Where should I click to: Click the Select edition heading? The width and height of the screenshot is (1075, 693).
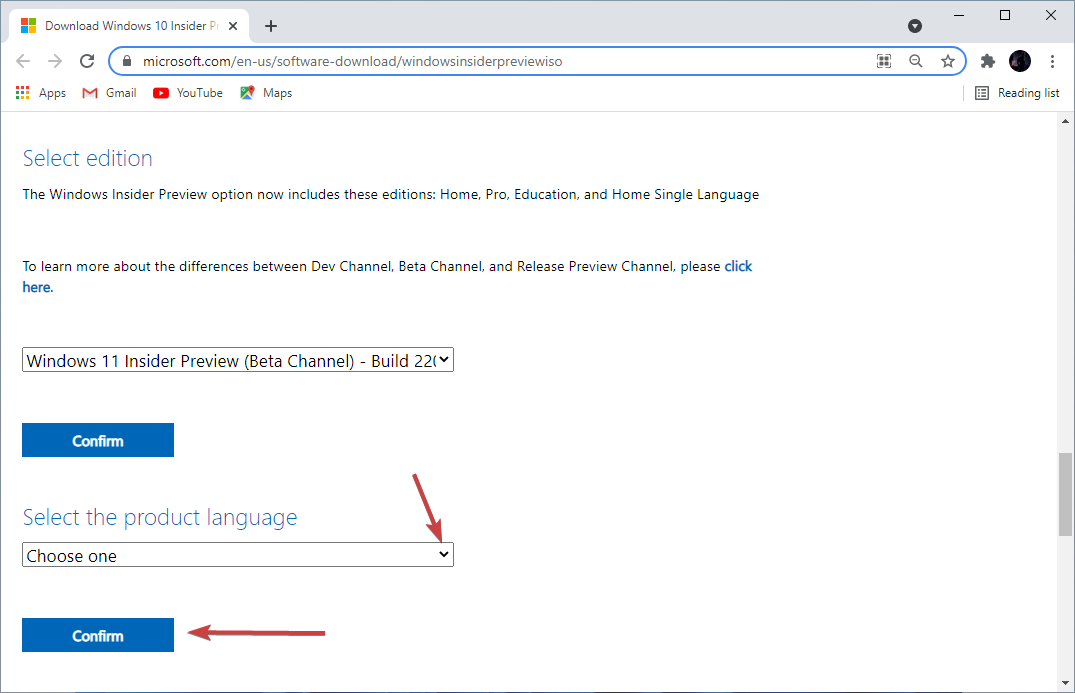pyautogui.click(x=88, y=158)
